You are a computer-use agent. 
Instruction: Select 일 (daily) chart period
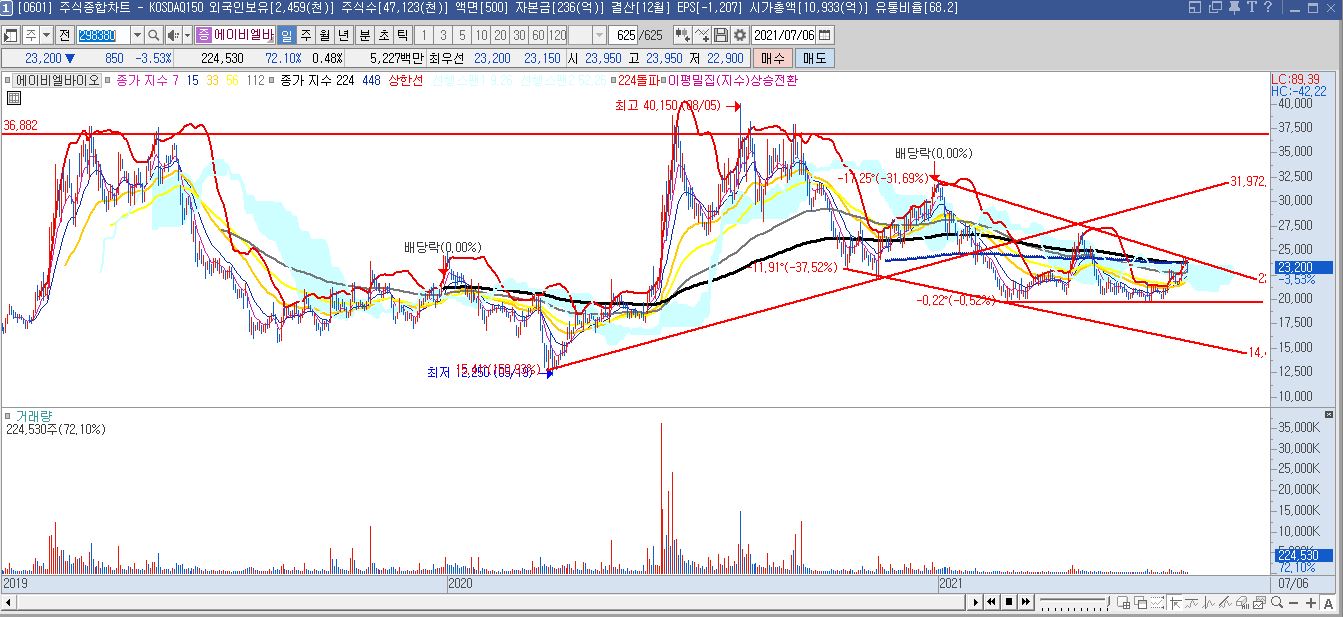286,35
